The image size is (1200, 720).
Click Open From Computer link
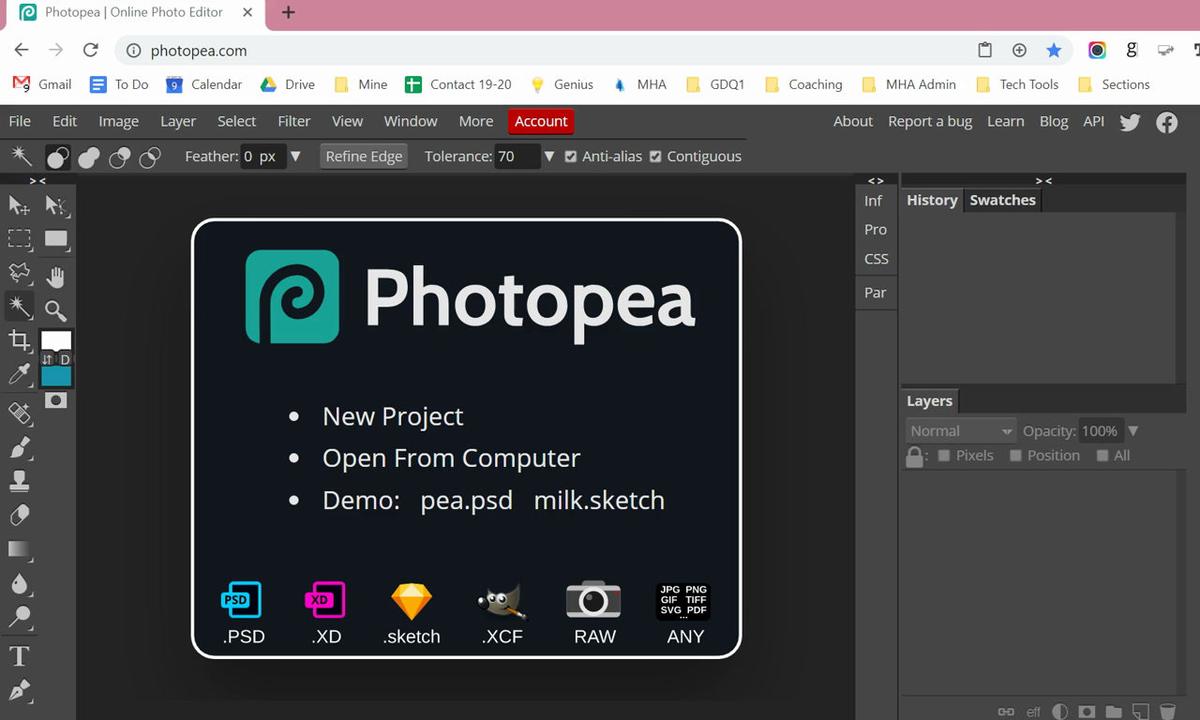451,459
